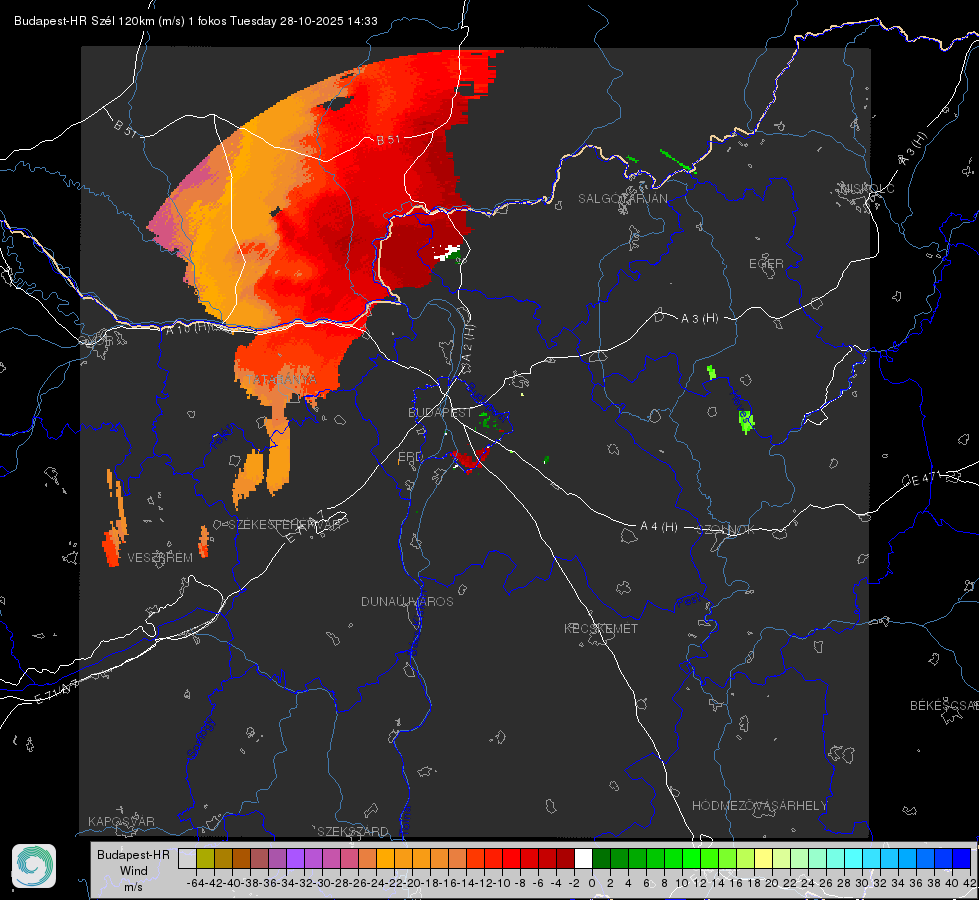
Task: Click the '42' legend value
Action: [x=970, y=883]
